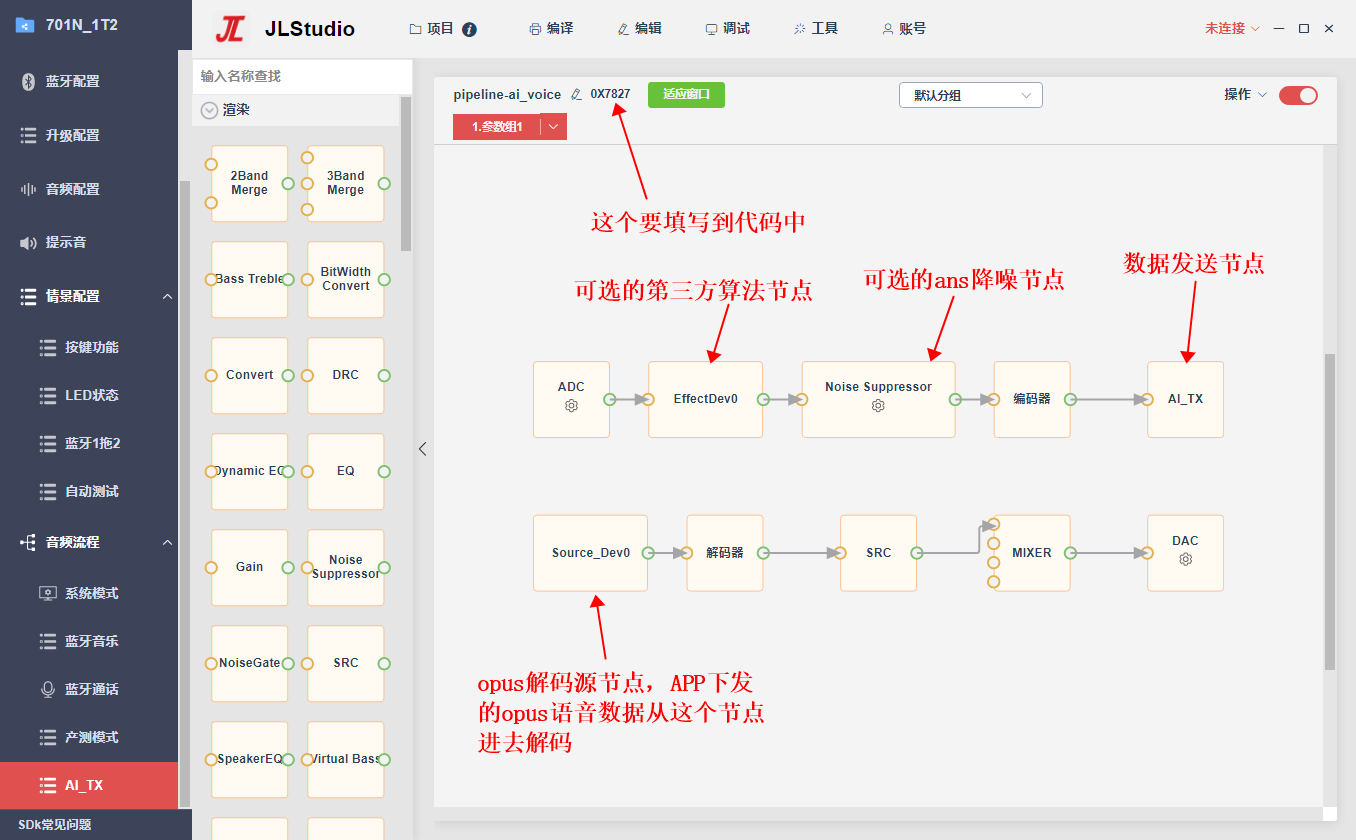
Task: Open the 按键功能 sidebar item
Action: pyautogui.click(x=89, y=347)
